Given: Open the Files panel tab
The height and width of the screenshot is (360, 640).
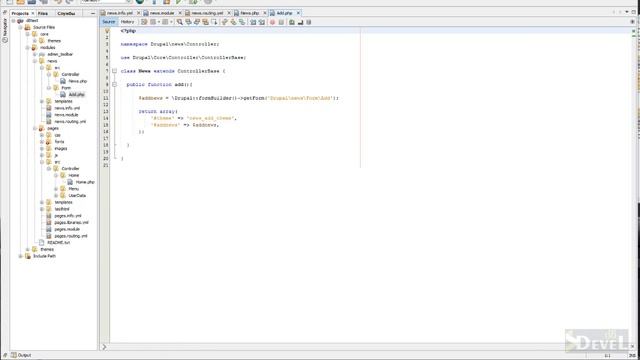Looking at the screenshot, I should [43, 13].
